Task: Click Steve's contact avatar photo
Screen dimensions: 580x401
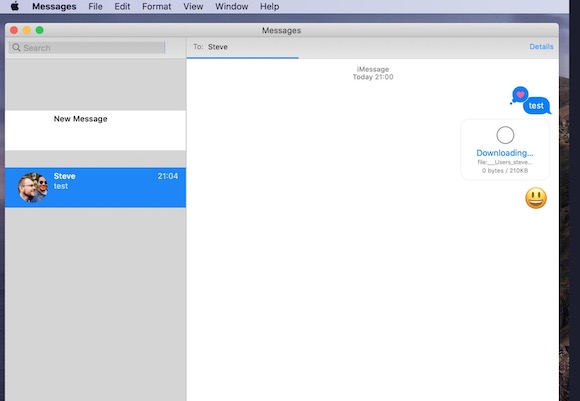Action: pyautogui.click(x=33, y=187)
